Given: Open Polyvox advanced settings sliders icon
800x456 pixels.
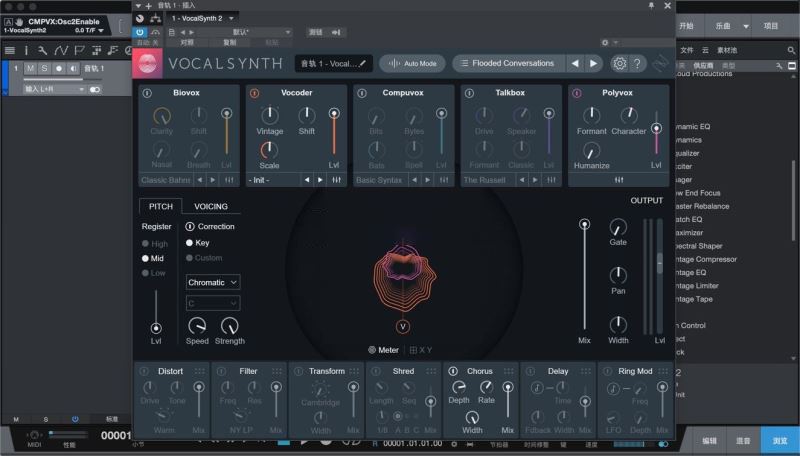Looking at the screenshot, I should tap(619, 180).
